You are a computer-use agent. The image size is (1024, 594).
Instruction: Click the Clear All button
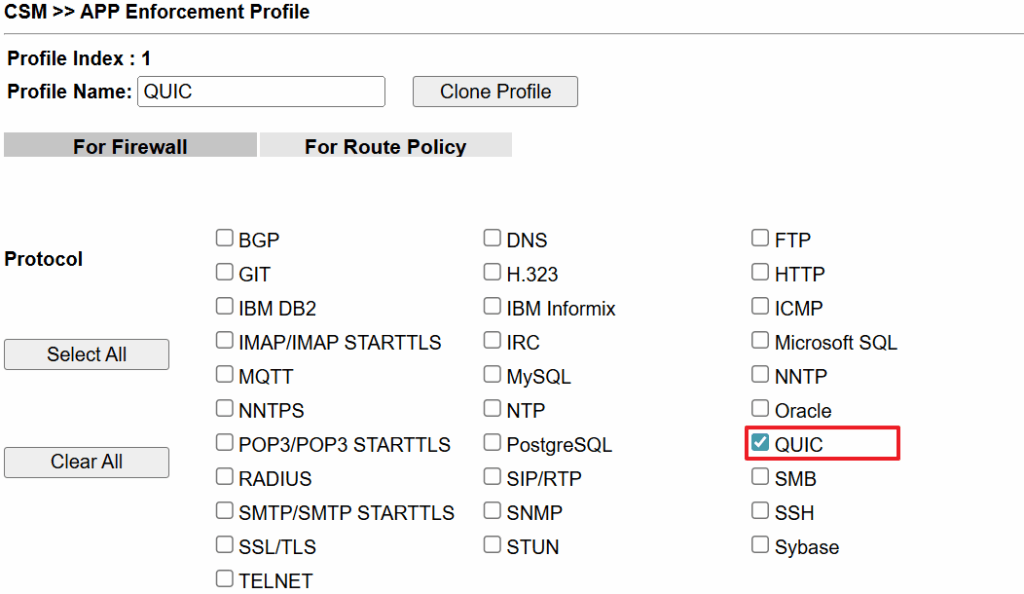[x=87, y=462]
